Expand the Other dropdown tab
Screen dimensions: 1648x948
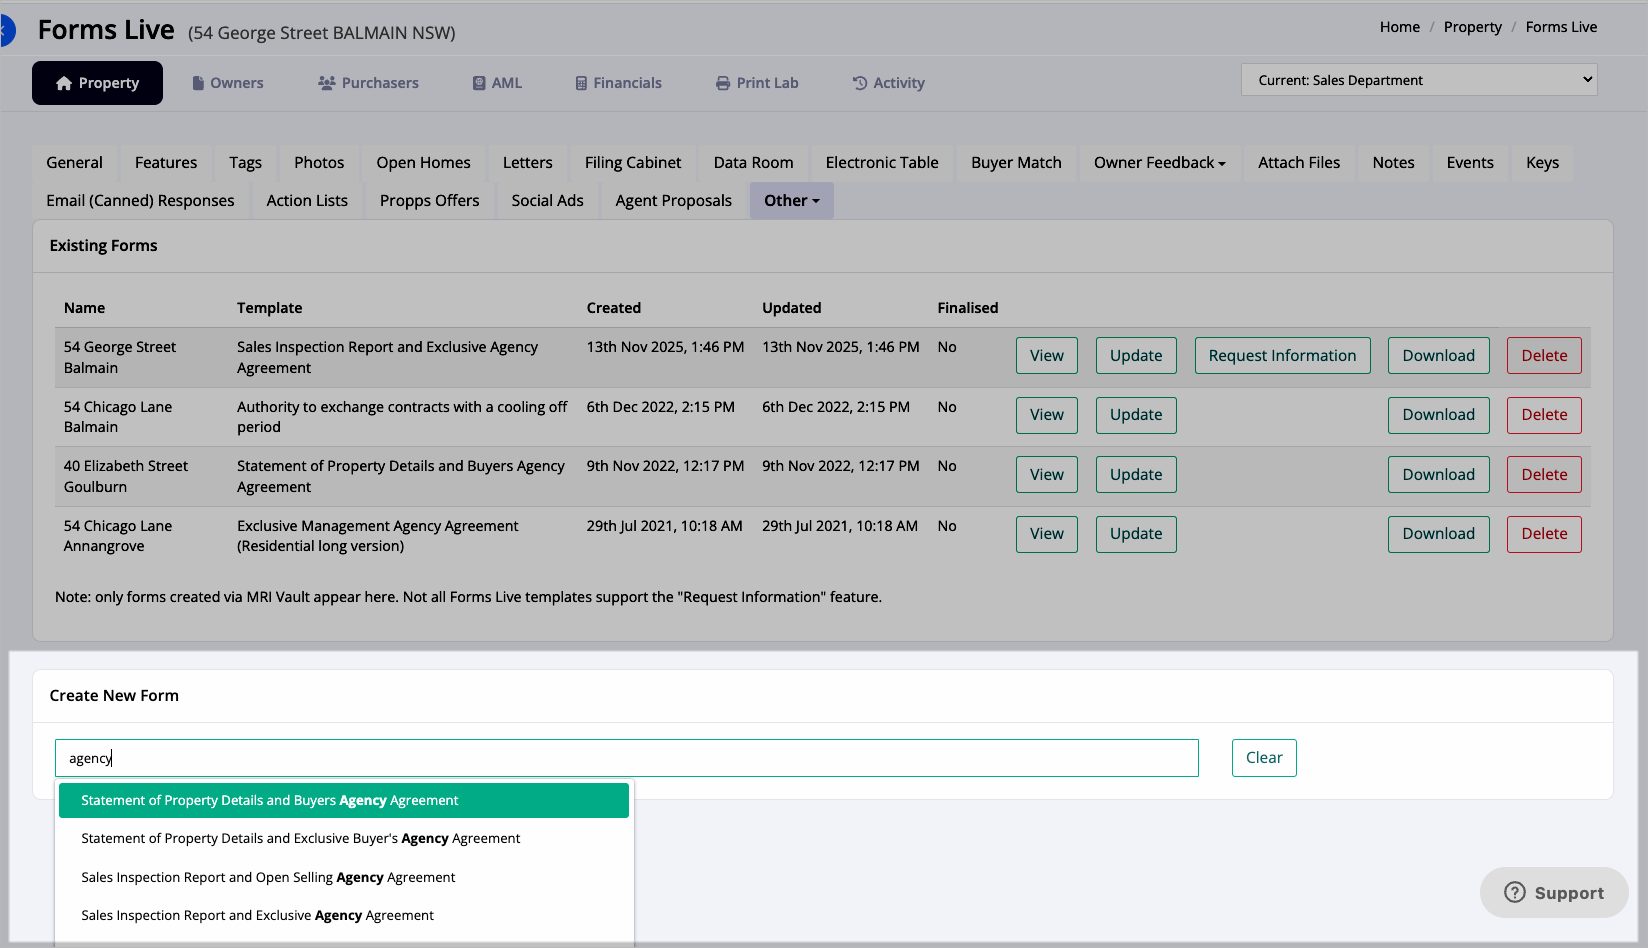(791, 201)
